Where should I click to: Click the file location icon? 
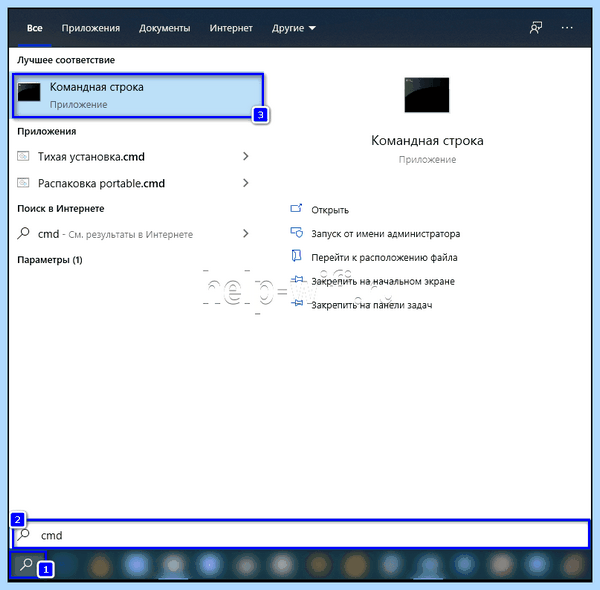click(296, 256)
